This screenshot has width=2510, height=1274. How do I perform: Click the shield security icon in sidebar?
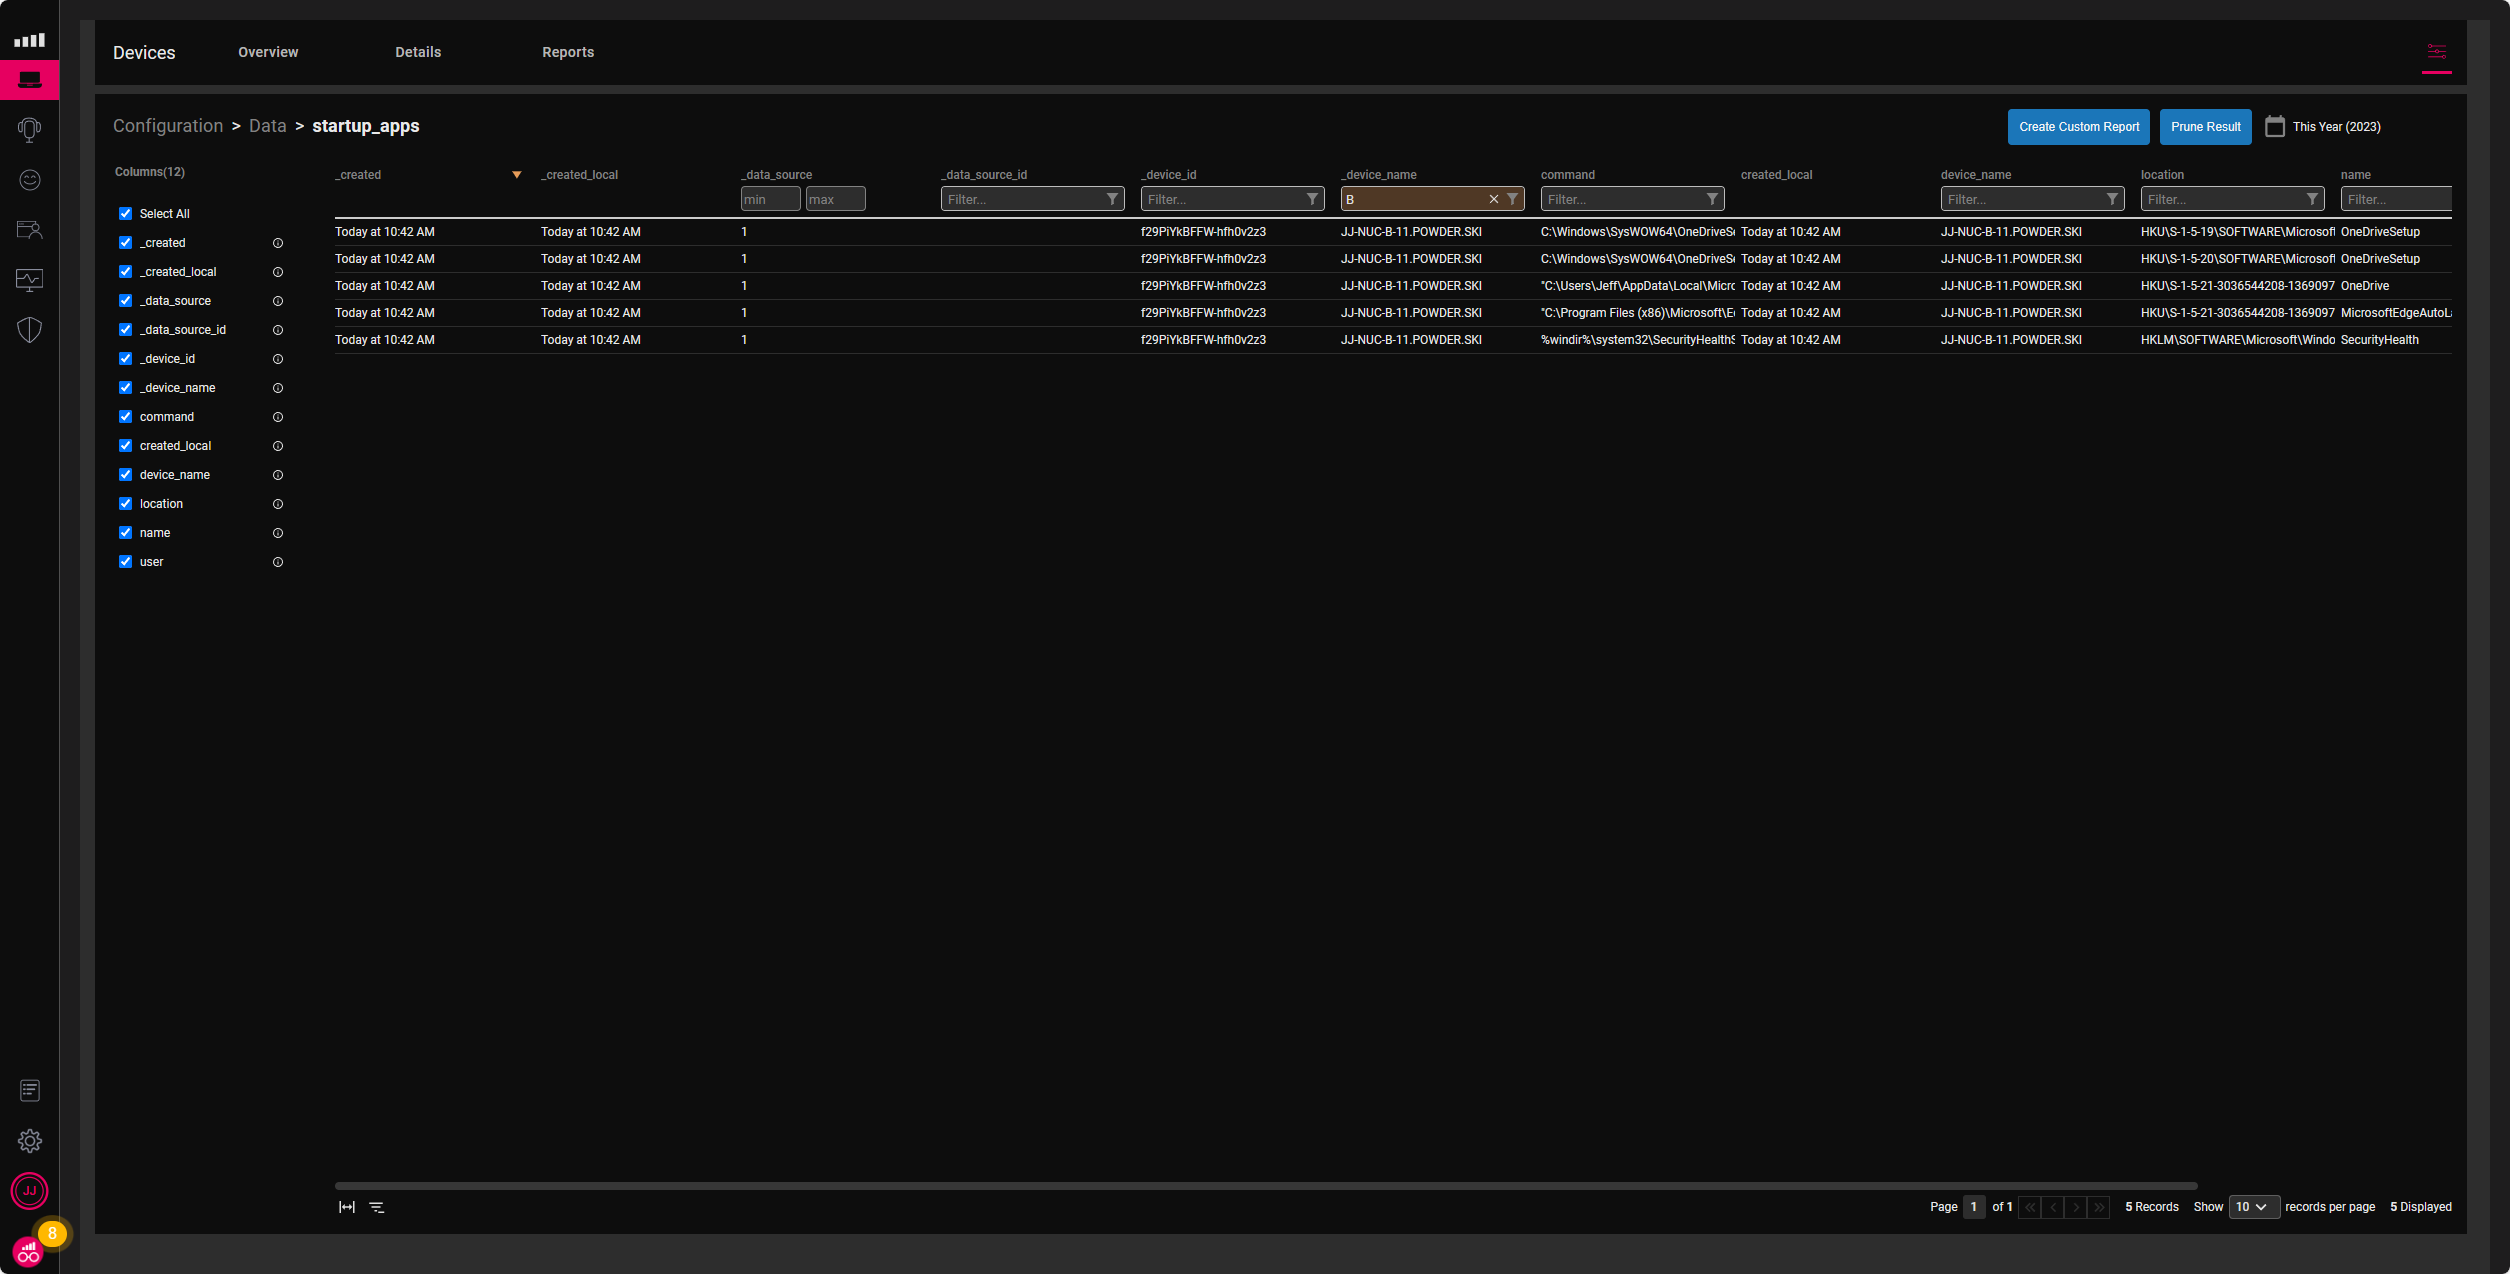(30, 330)
